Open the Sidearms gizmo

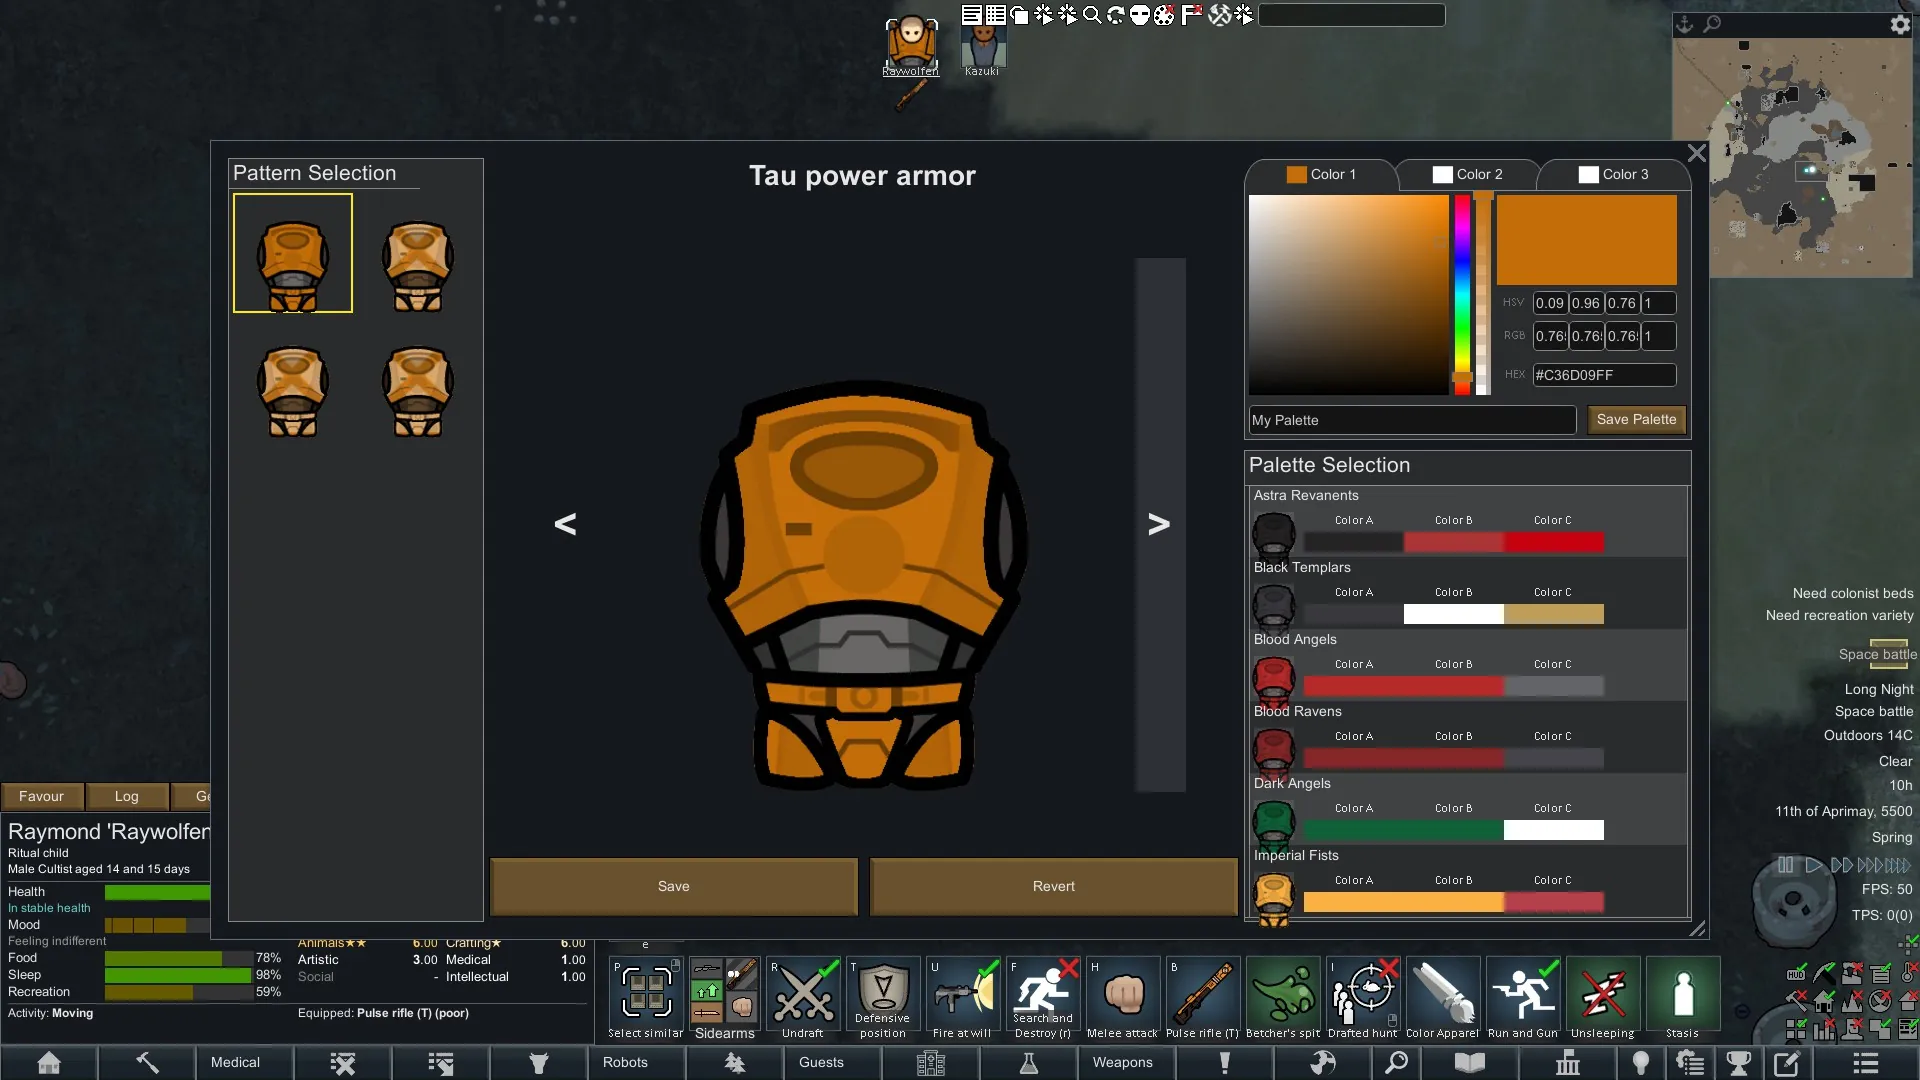point(725,992)
